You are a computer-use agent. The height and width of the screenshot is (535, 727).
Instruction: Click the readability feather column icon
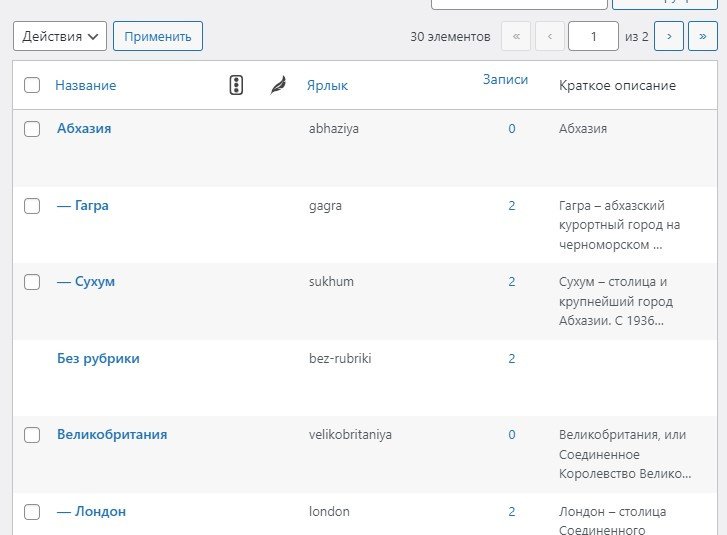[x=278, y=85]
